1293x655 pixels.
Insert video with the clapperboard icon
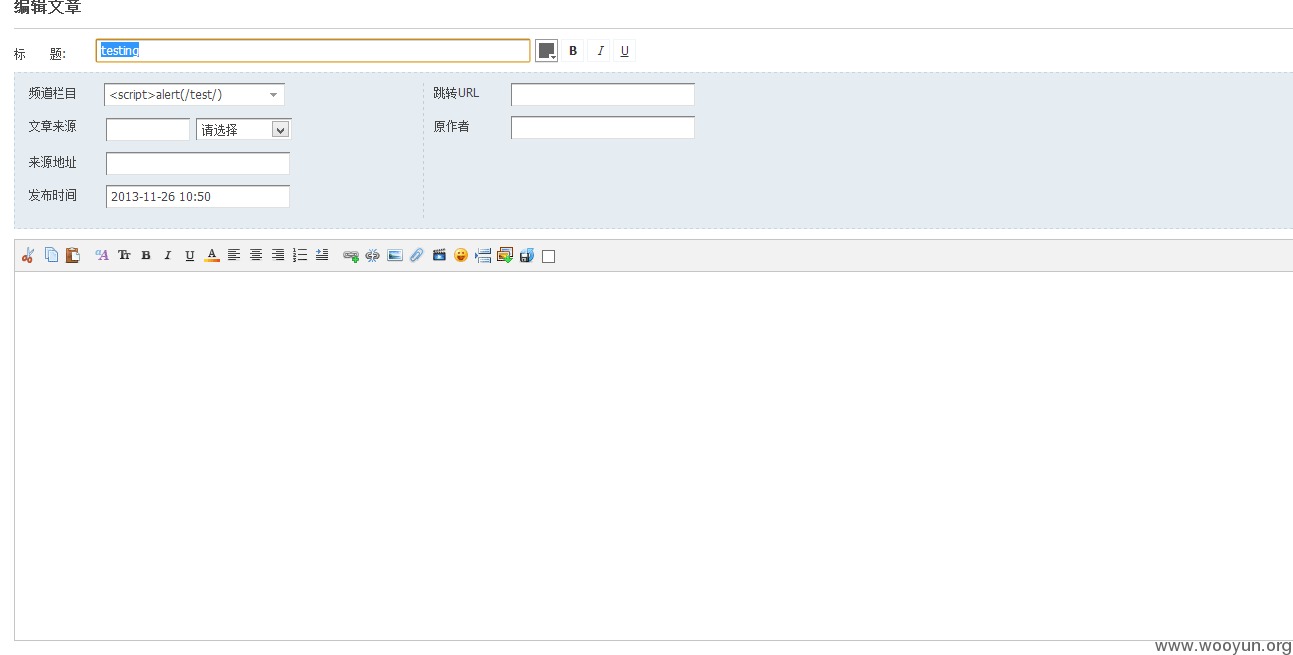(x=439, y=255)
